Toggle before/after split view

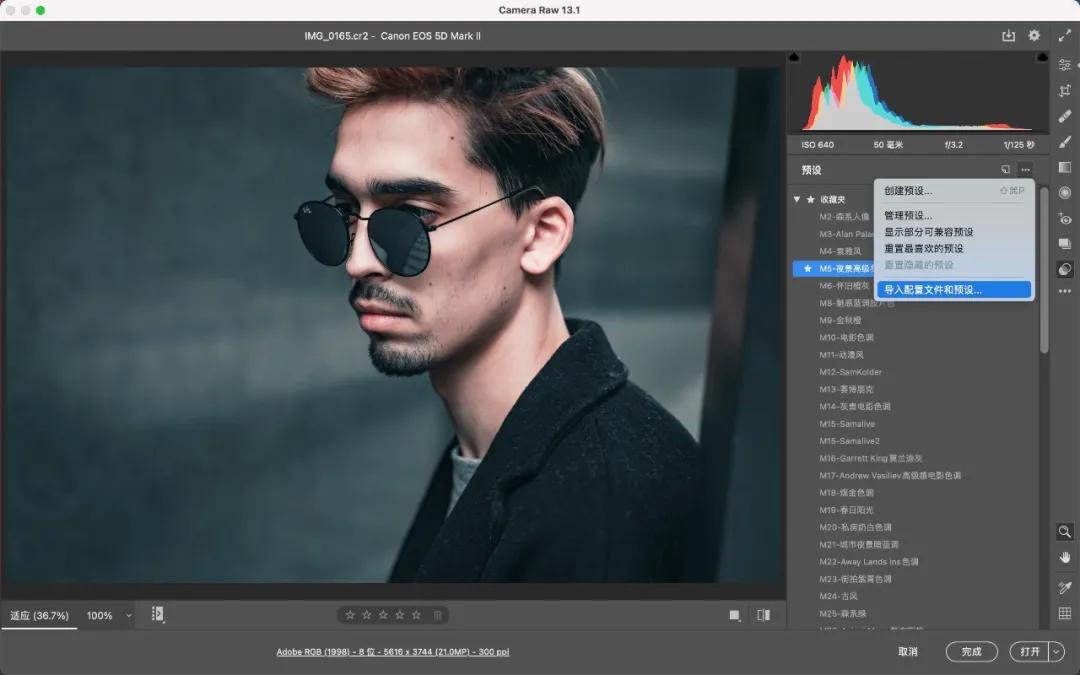pos(764,615)
